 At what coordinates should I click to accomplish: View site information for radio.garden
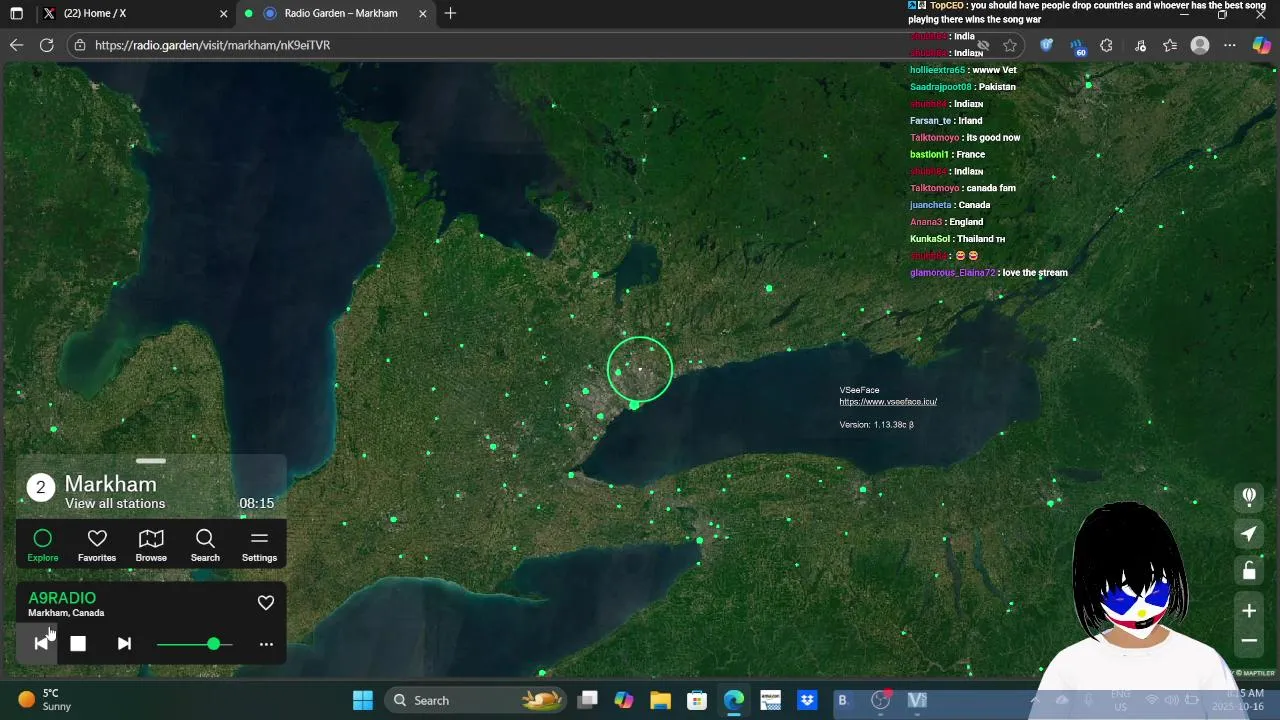pyautogui.click(x=80, y=45)
